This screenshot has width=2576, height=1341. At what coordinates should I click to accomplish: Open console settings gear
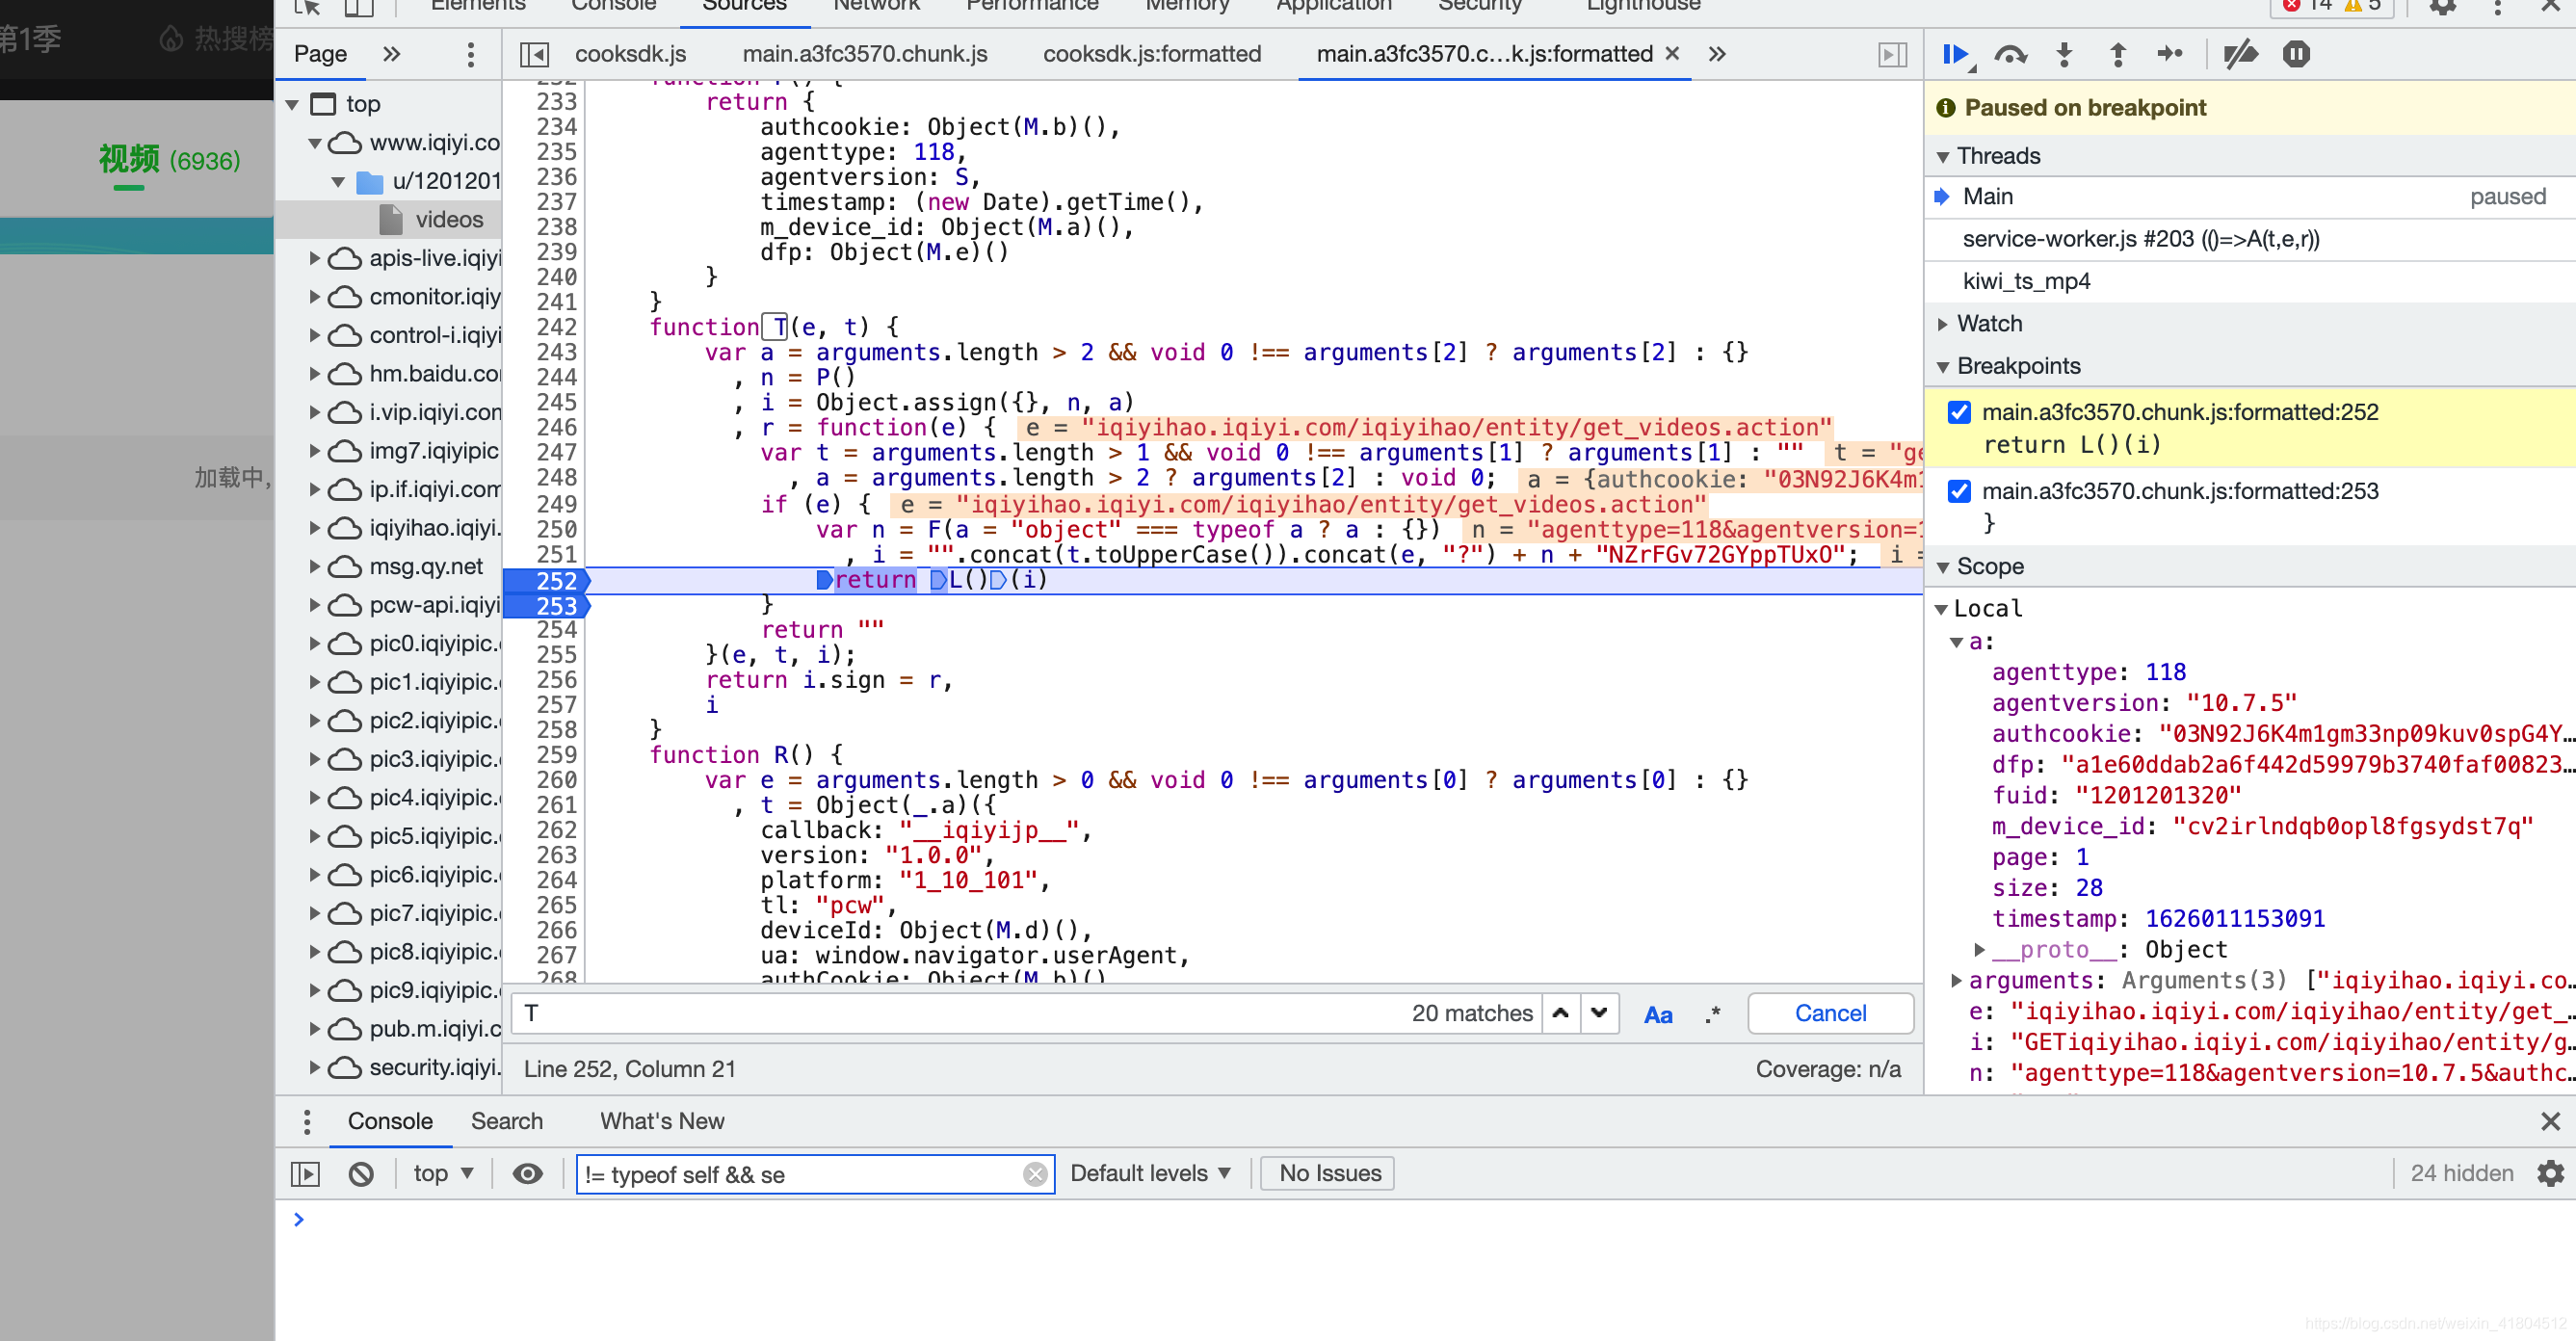2551,1174
